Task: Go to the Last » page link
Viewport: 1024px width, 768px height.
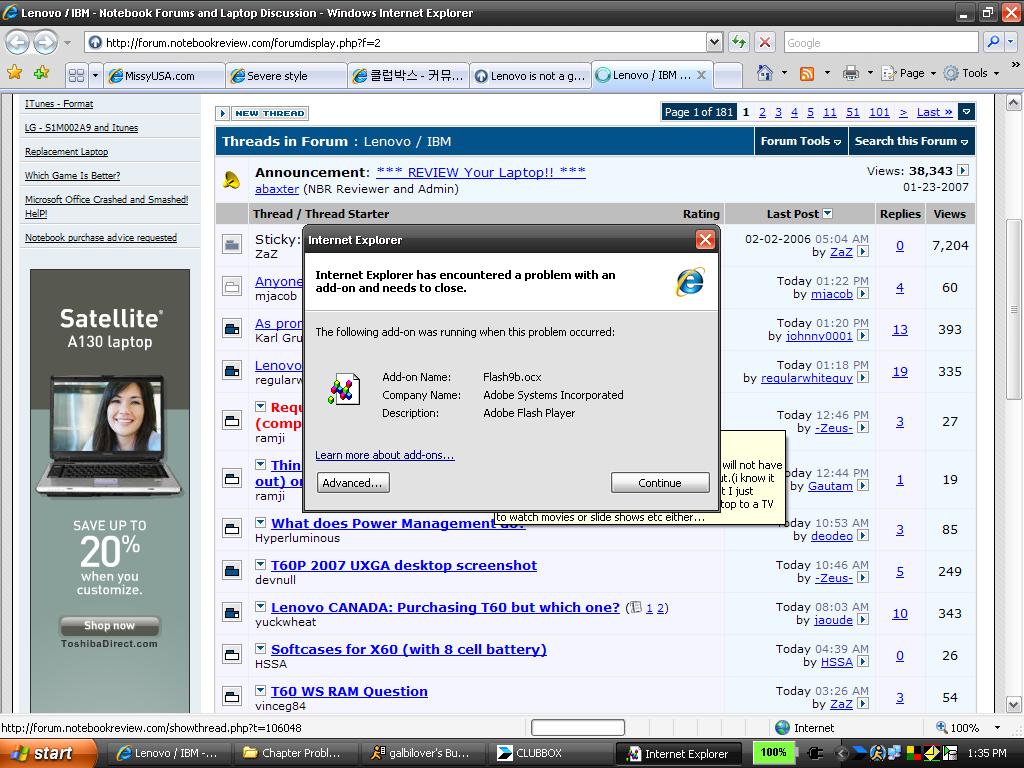Action: (x=935, y=112)
